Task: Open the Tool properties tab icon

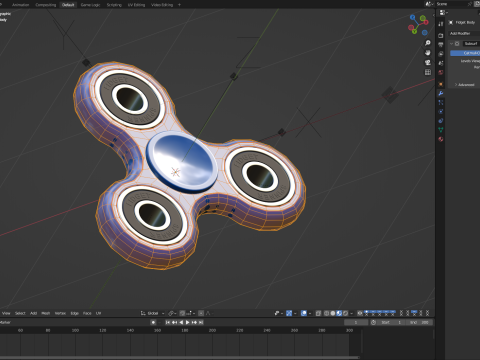Action: coord(441,24)
